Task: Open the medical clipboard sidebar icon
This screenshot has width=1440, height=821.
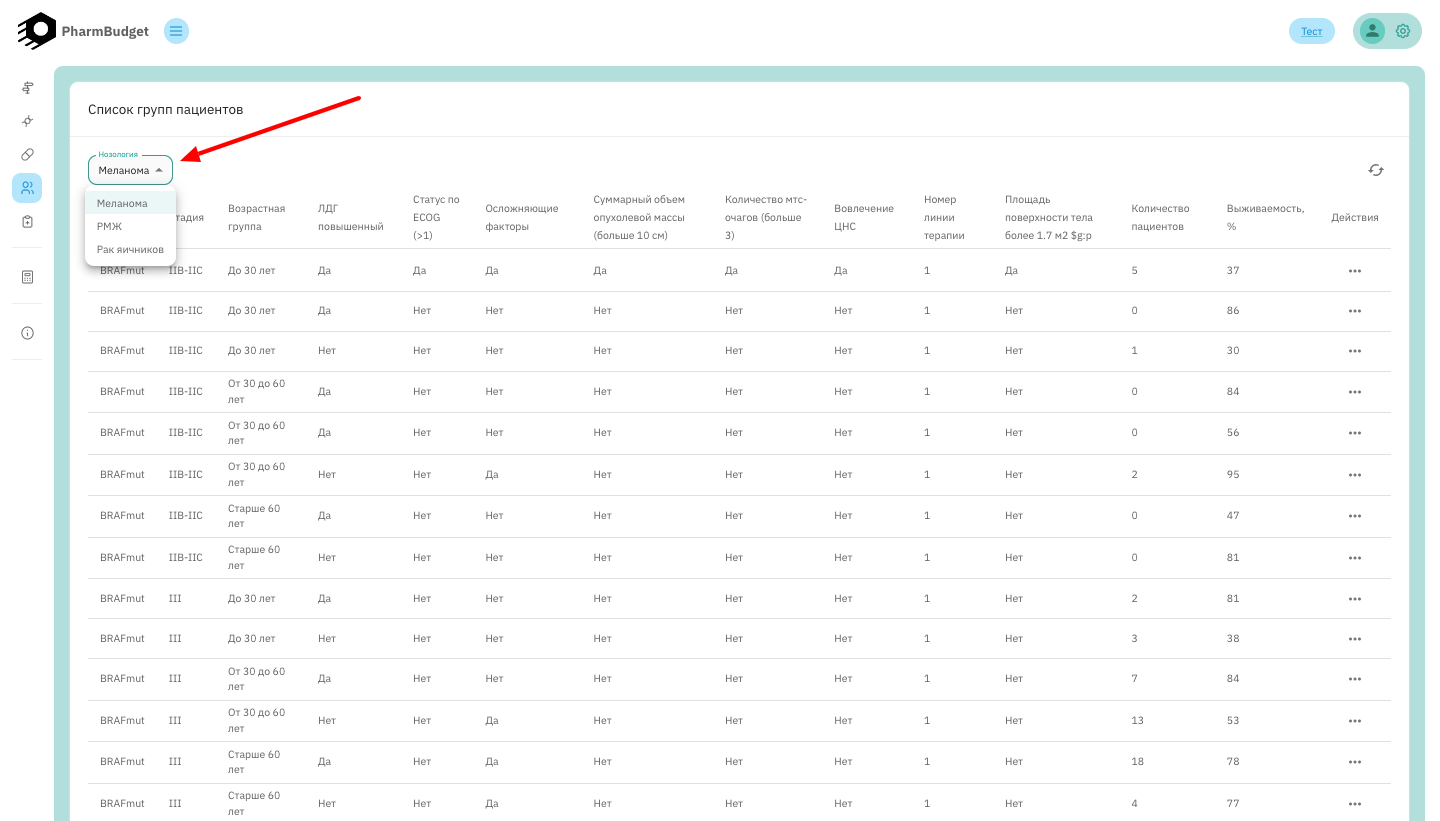Action: coord(27,221)
